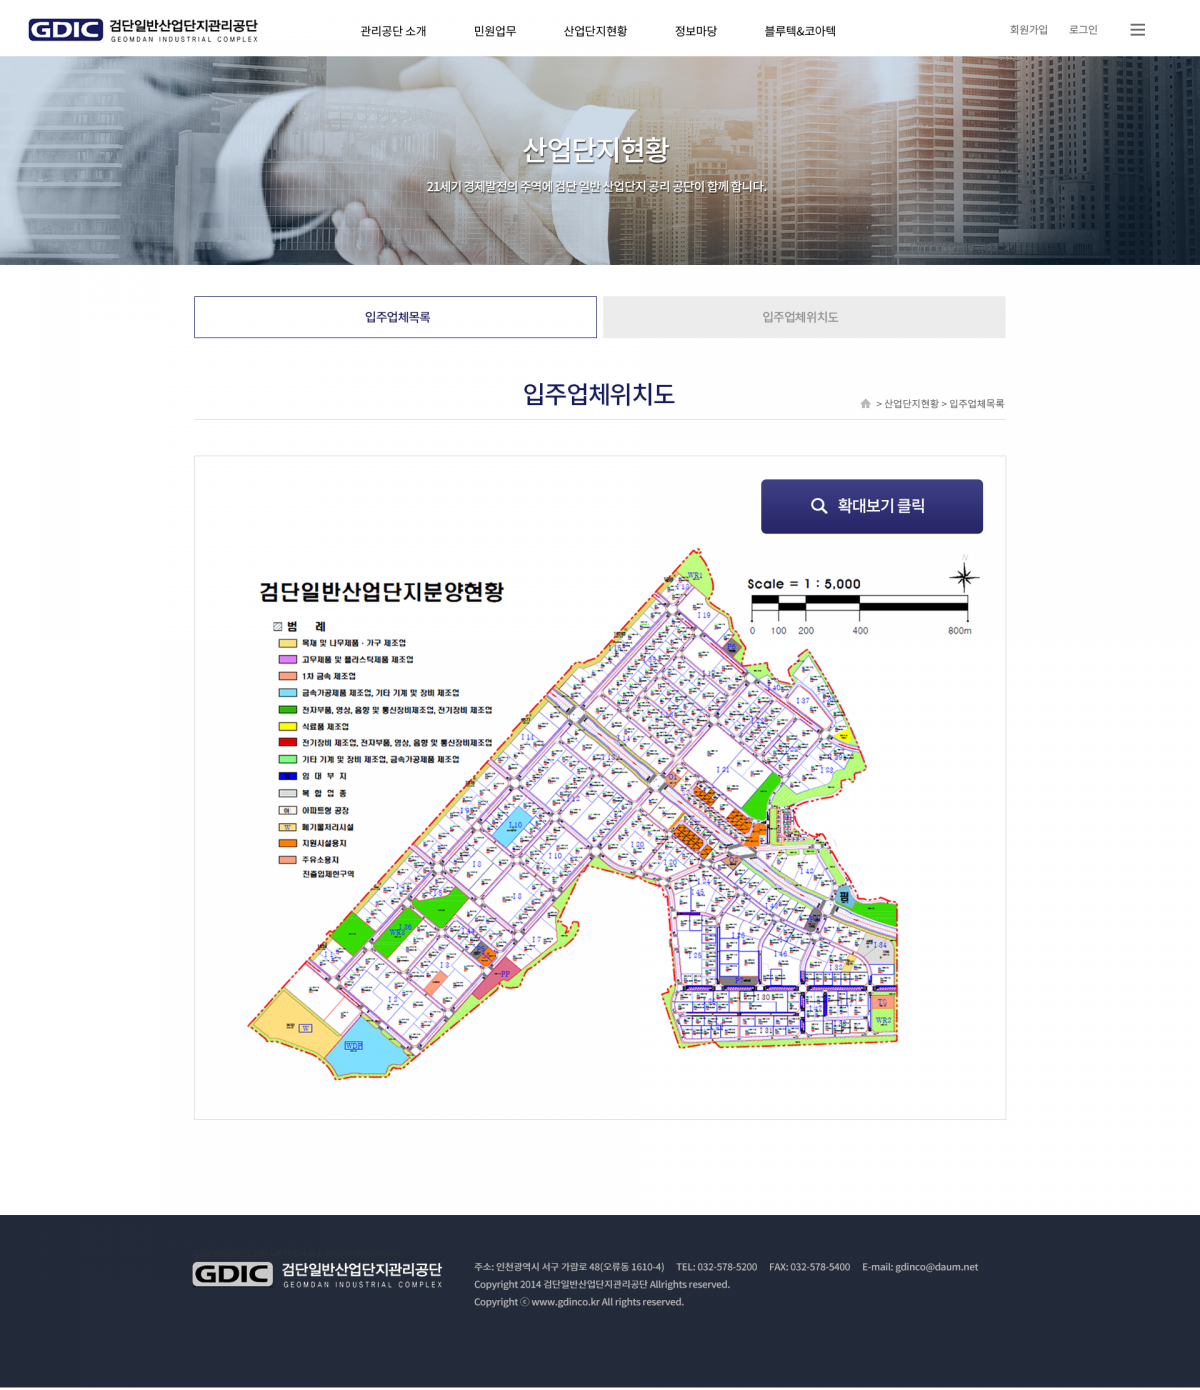Click the north compass icon on map
The height and width of the screenshot is (1390, 1200).
964,577
